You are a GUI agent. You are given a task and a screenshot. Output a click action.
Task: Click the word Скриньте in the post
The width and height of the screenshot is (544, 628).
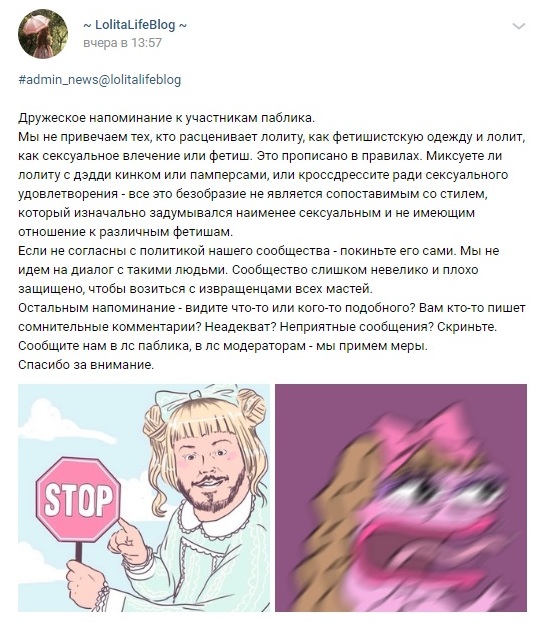(x=467, y=327)
